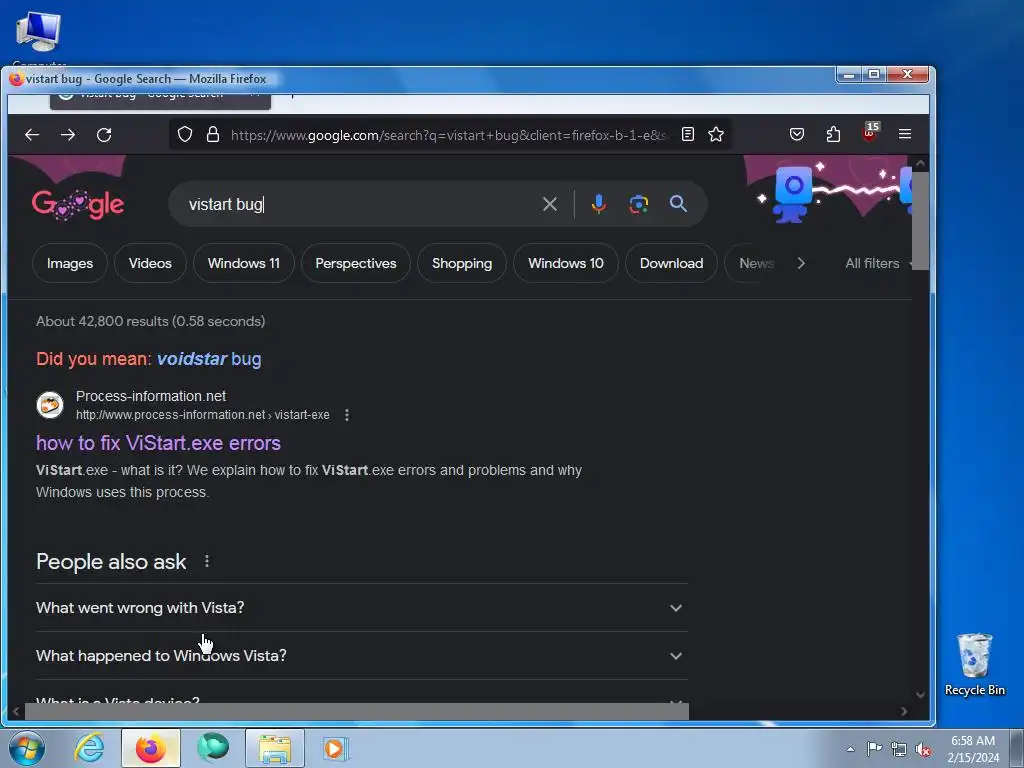
Task: Select the Windows 11 filter chip
Action: click(x=244, y=263)
